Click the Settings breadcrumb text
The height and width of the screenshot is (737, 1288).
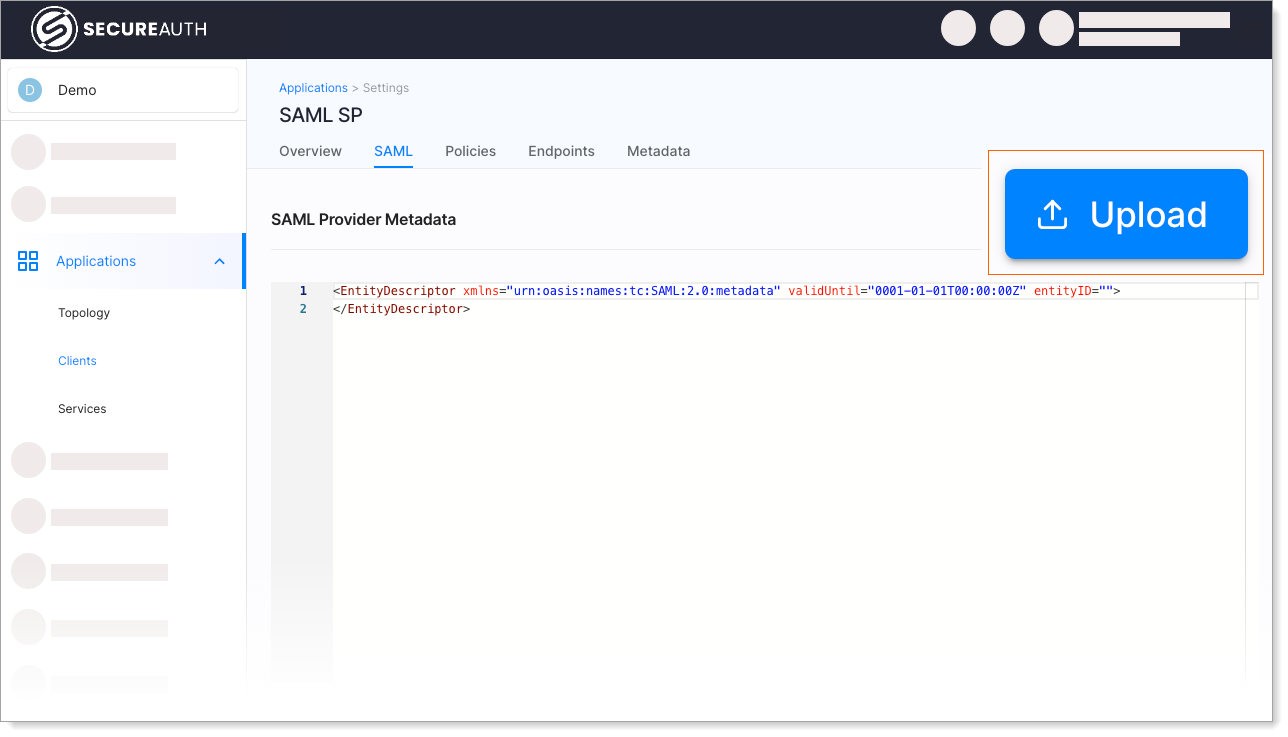(386, 88)
